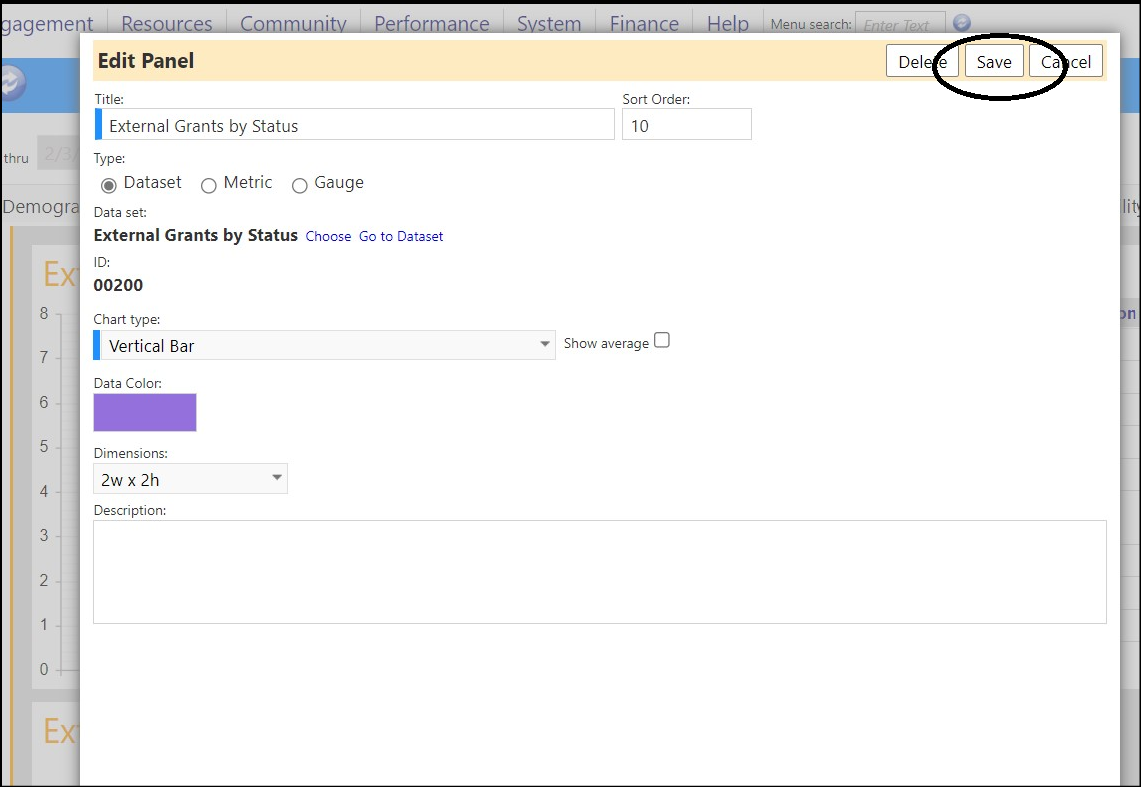The image size is (1141, 787).
Task: Open the System menu
Action: (549, 23)
